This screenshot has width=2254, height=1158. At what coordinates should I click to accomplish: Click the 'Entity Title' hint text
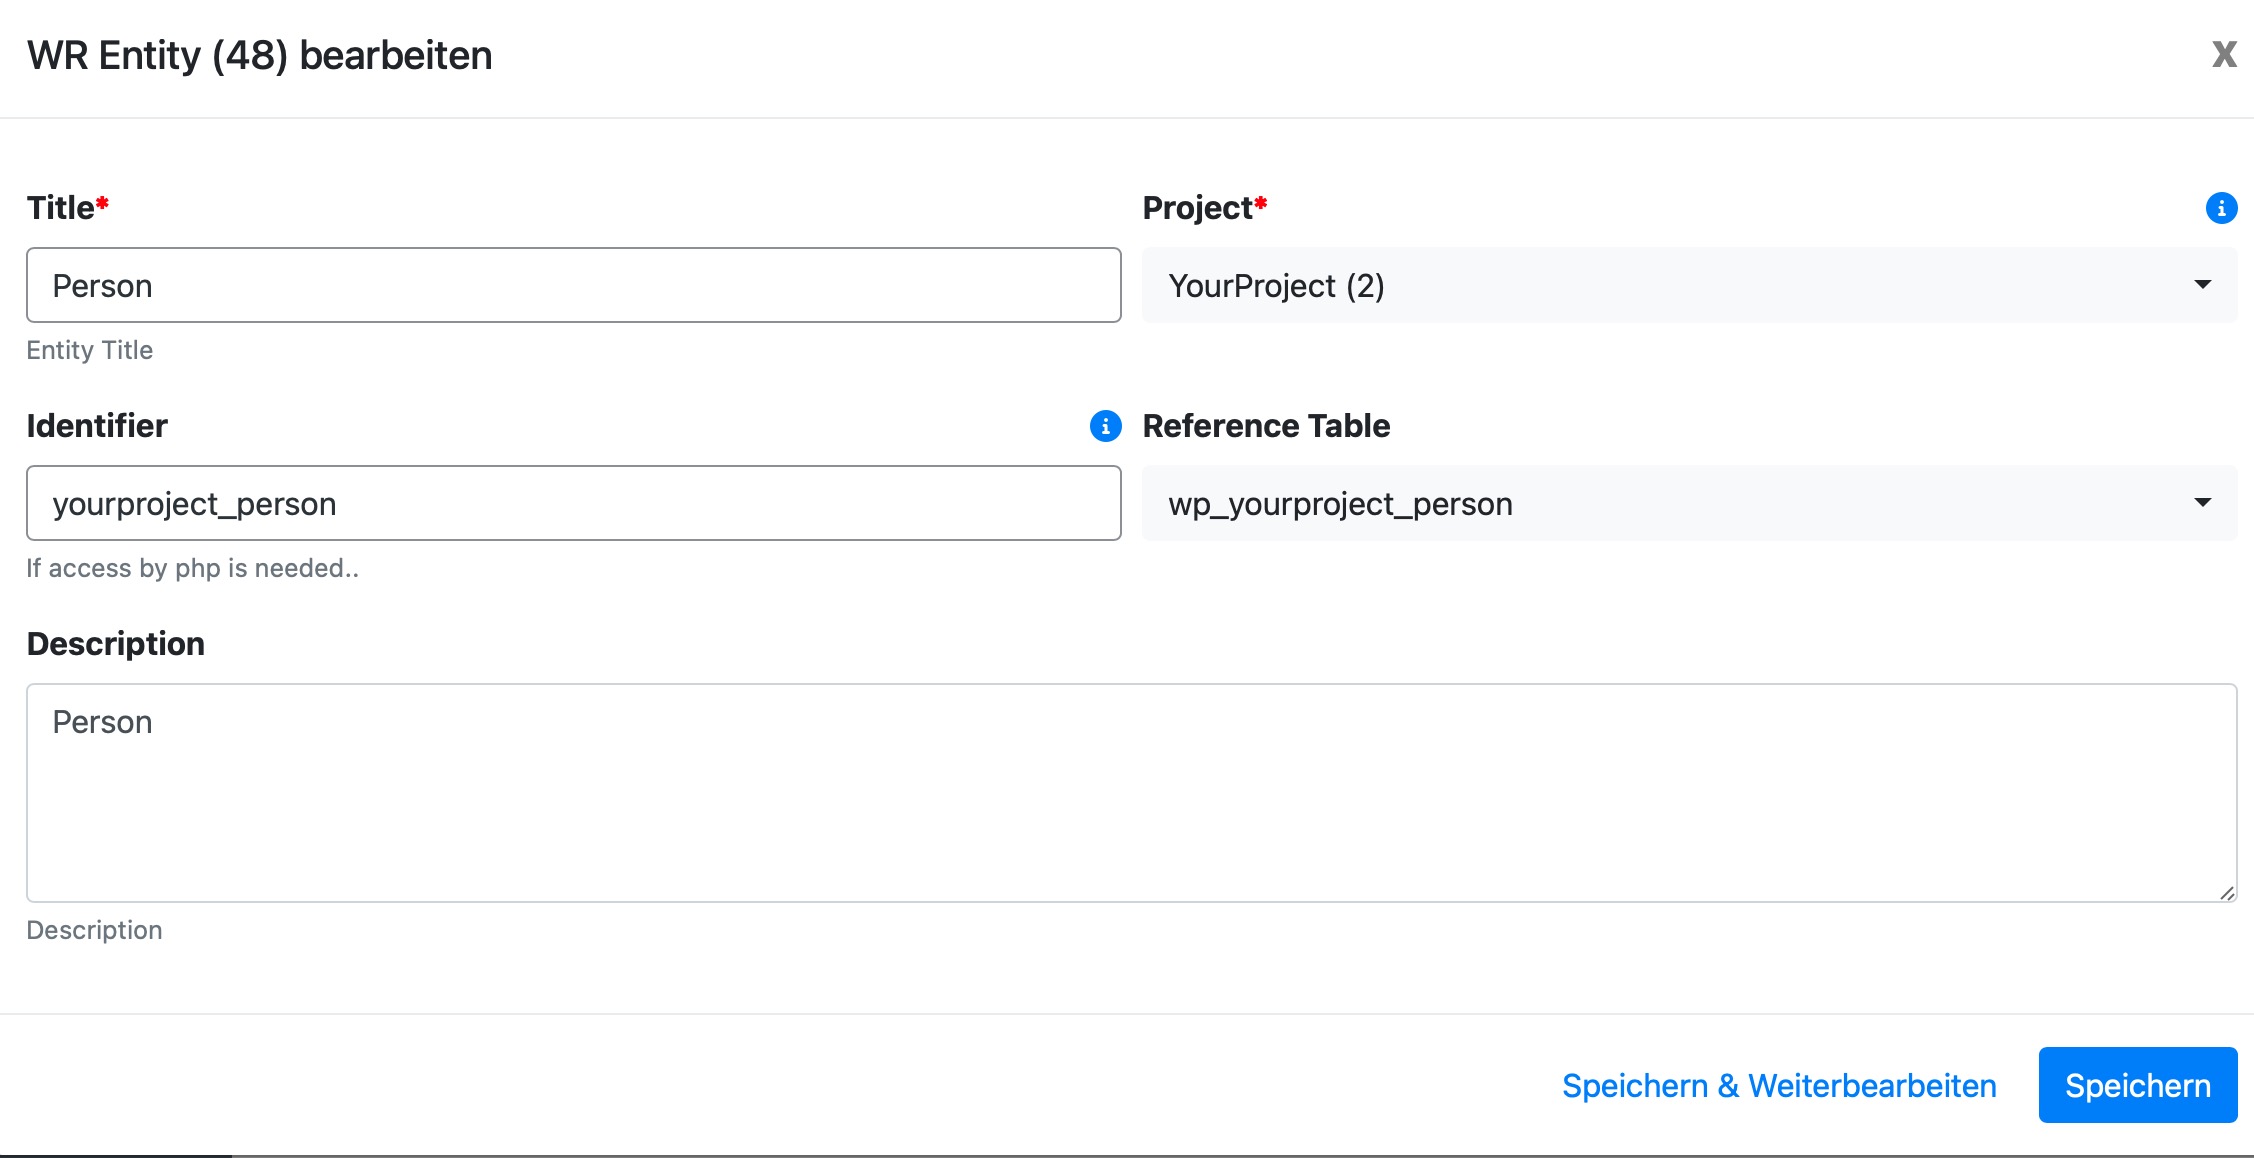[90, 350]
